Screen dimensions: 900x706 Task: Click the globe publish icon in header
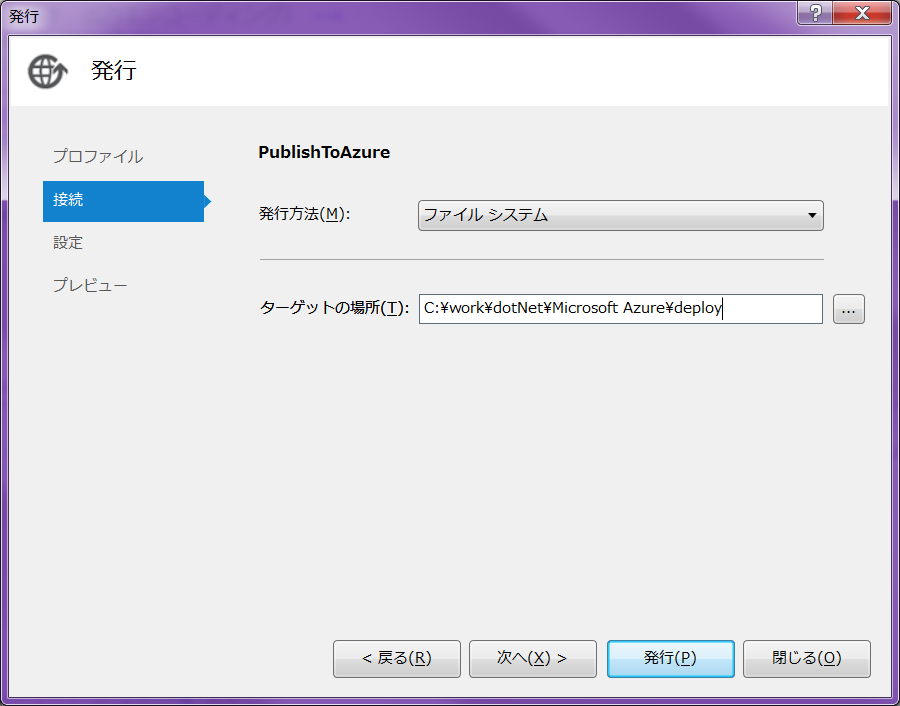pyautogui.click(x=48, y=71)
